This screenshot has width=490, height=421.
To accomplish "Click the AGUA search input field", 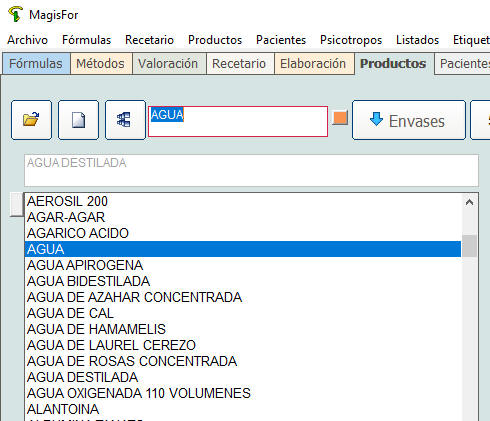I will coord(238,121).
